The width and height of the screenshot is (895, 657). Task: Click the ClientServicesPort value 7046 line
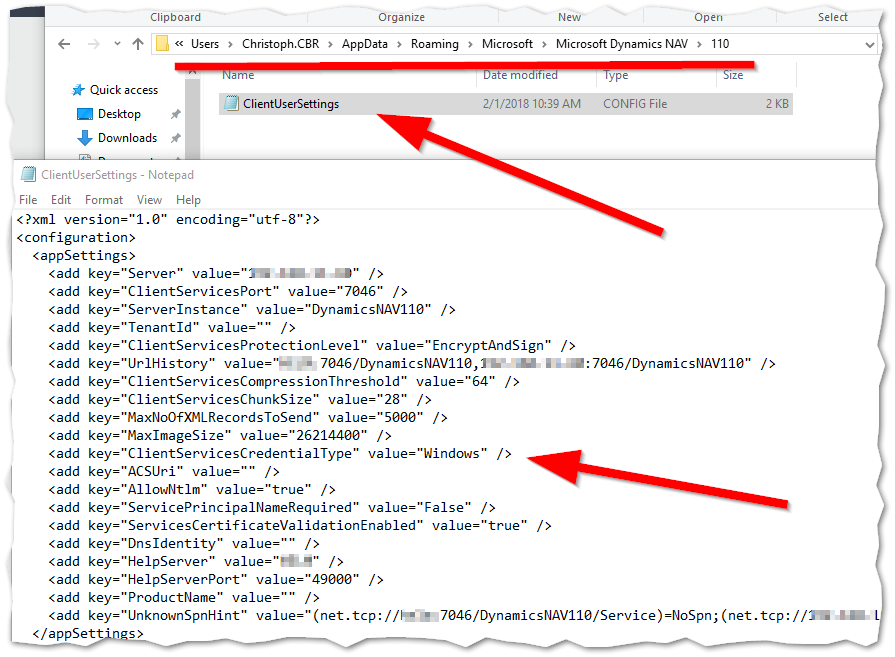[228, 291]
